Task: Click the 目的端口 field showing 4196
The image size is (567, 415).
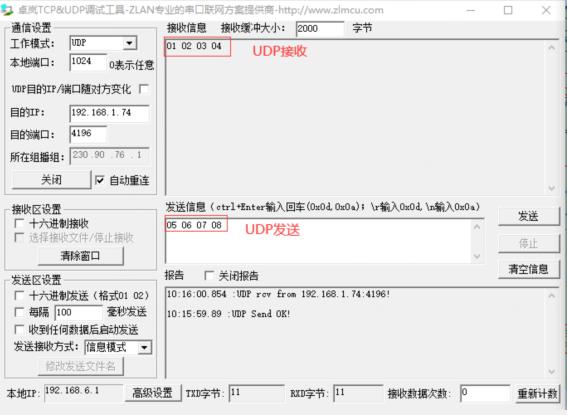Action: [x=88, y=134]
